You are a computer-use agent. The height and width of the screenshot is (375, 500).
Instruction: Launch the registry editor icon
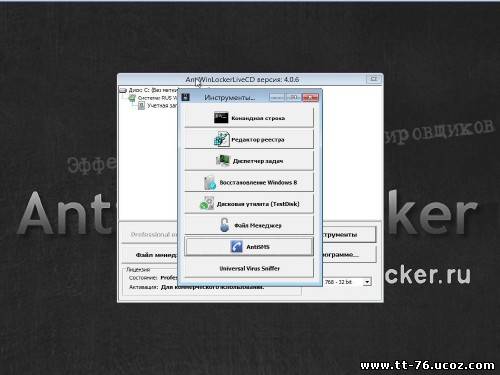coord(221,139)
